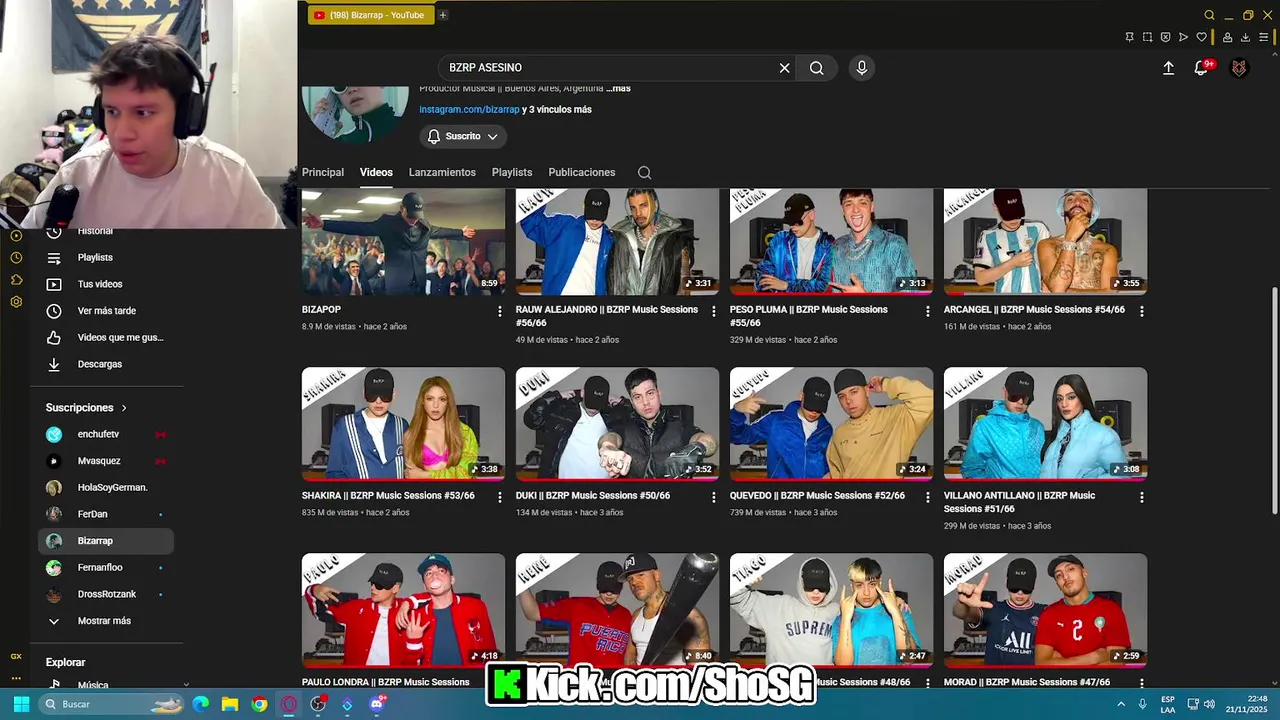
Task: Go to the Publicaciones tab
Action: 582,172
